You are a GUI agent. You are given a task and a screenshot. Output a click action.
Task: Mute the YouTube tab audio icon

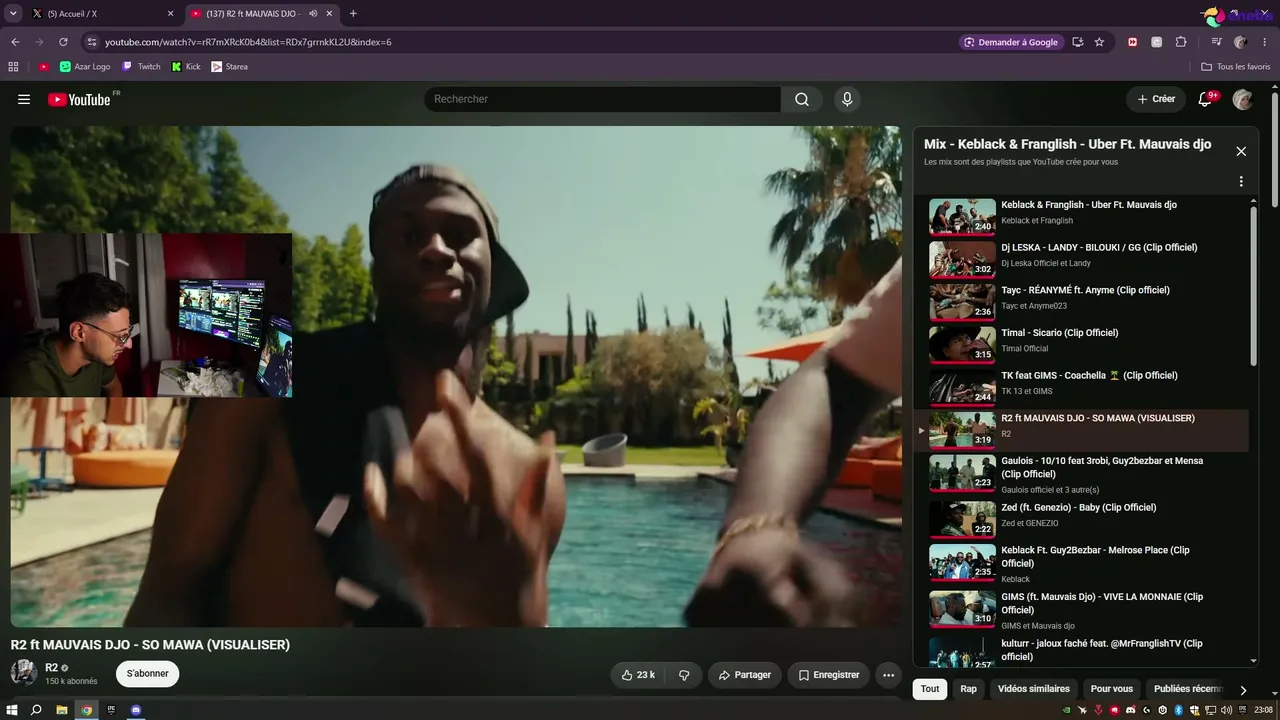tap(313, 14)
